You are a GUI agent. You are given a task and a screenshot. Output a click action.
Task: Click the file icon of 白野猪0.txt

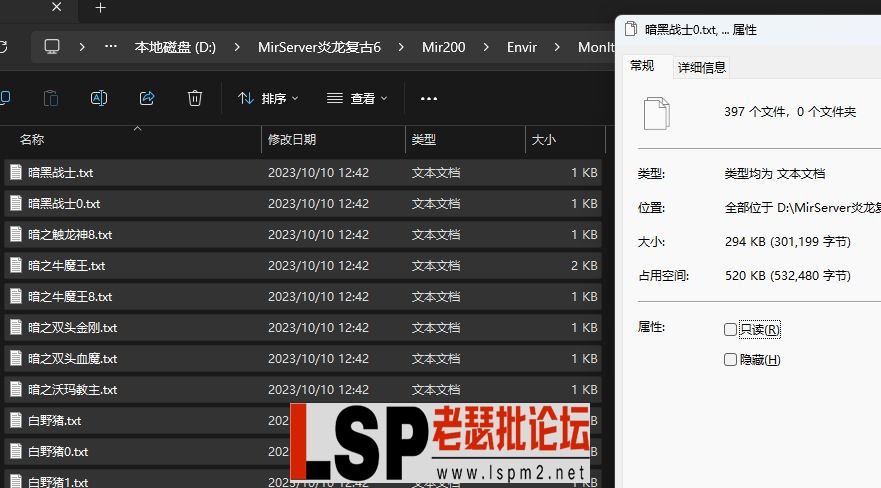tap(16, 450)
